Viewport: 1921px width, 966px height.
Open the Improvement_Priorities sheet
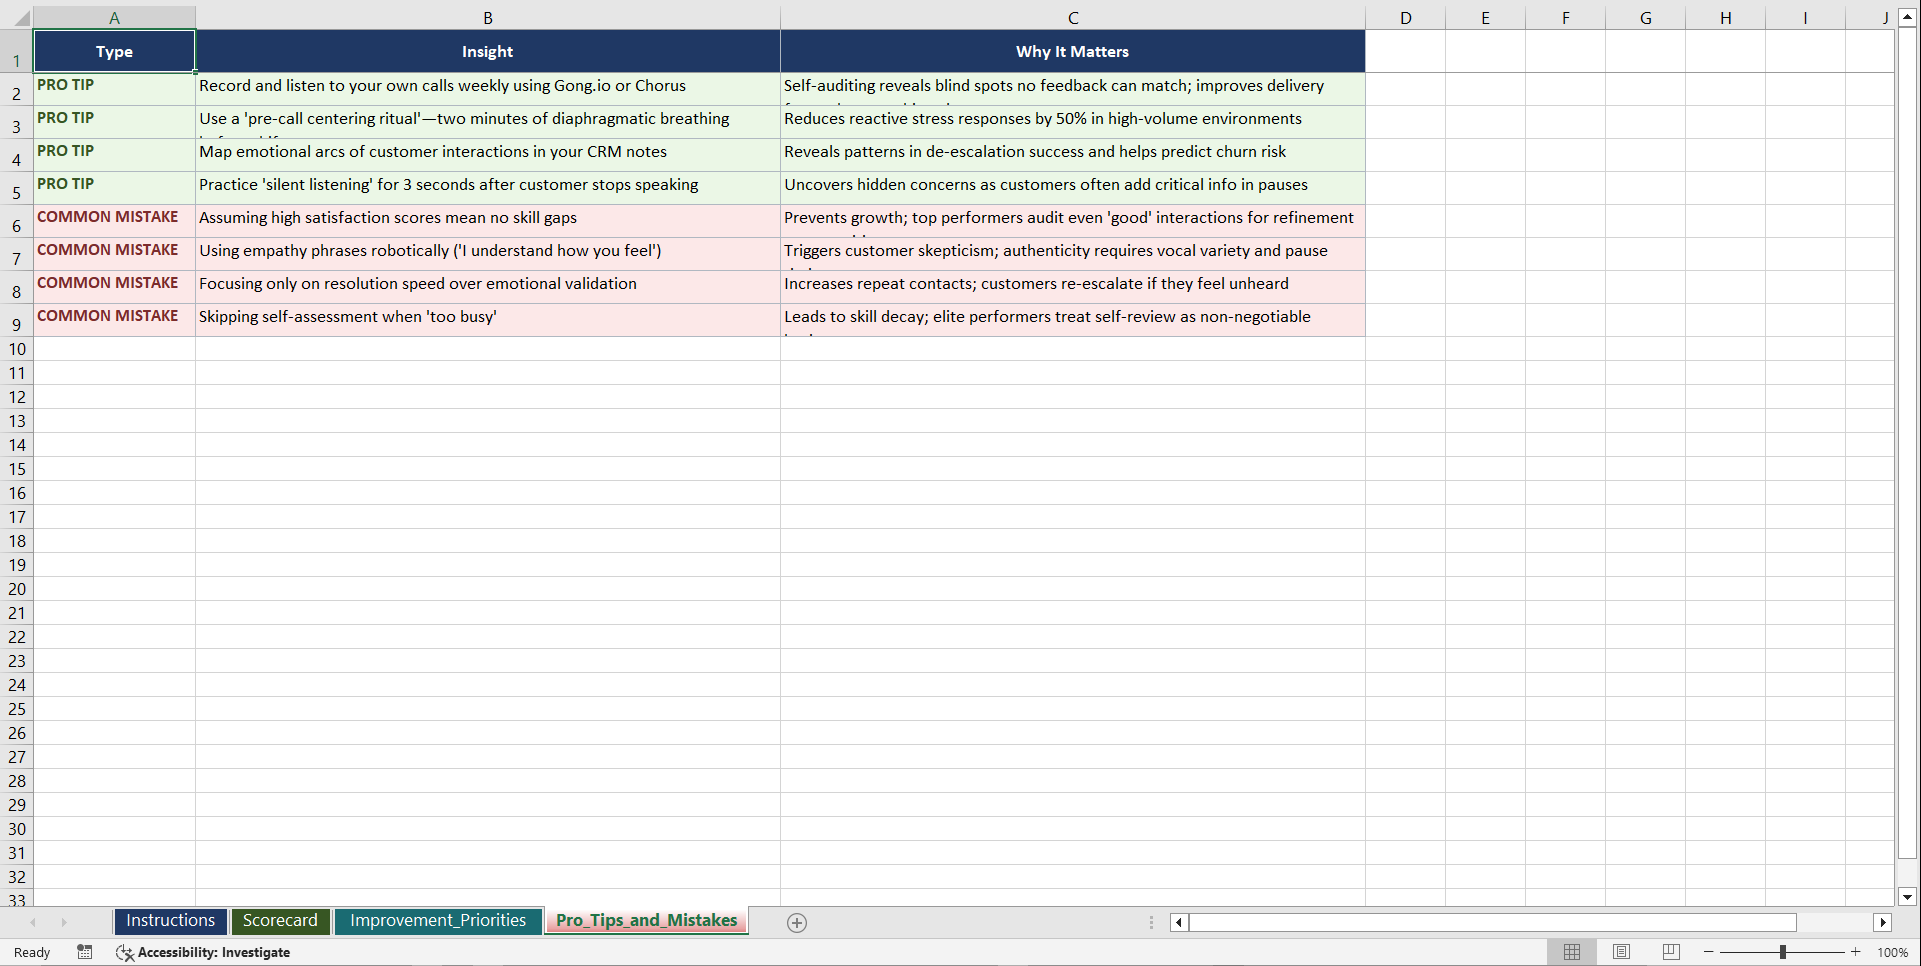[x=438, y=920]
